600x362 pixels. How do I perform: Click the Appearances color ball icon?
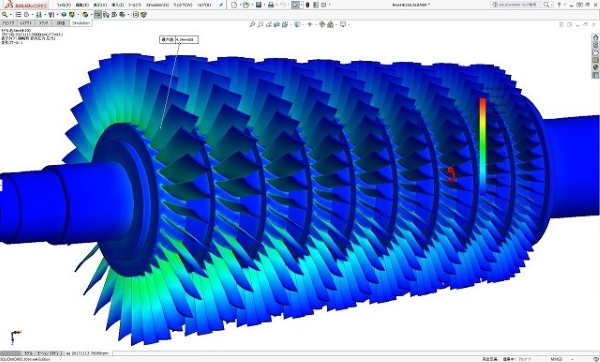(x=322, y=24)
